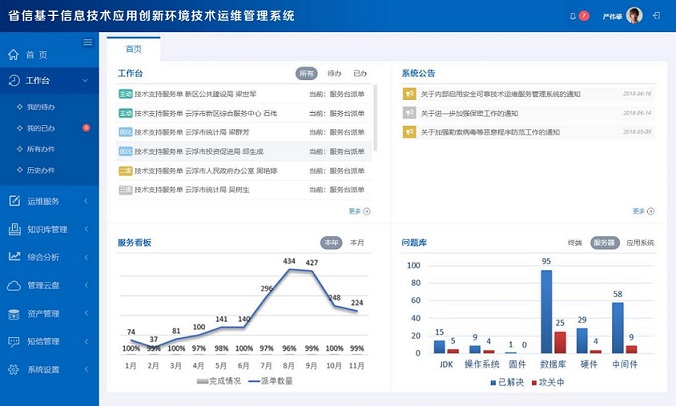Click the 数据库 resolved bar showing 95
This screenshot has height=406, width=676.
(546, 311)
